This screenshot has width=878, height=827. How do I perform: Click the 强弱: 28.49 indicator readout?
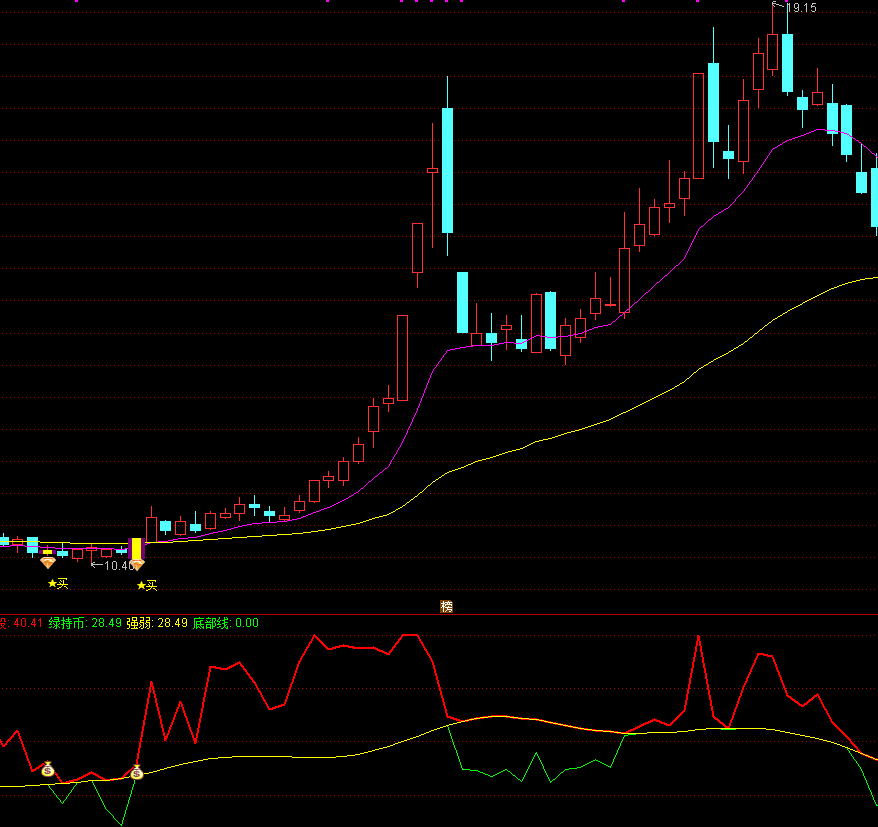[157, 623]
